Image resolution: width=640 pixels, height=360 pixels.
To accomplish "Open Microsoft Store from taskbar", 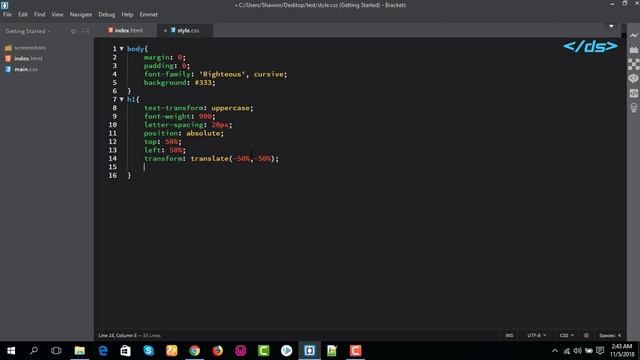I will (x=126, y=351).
